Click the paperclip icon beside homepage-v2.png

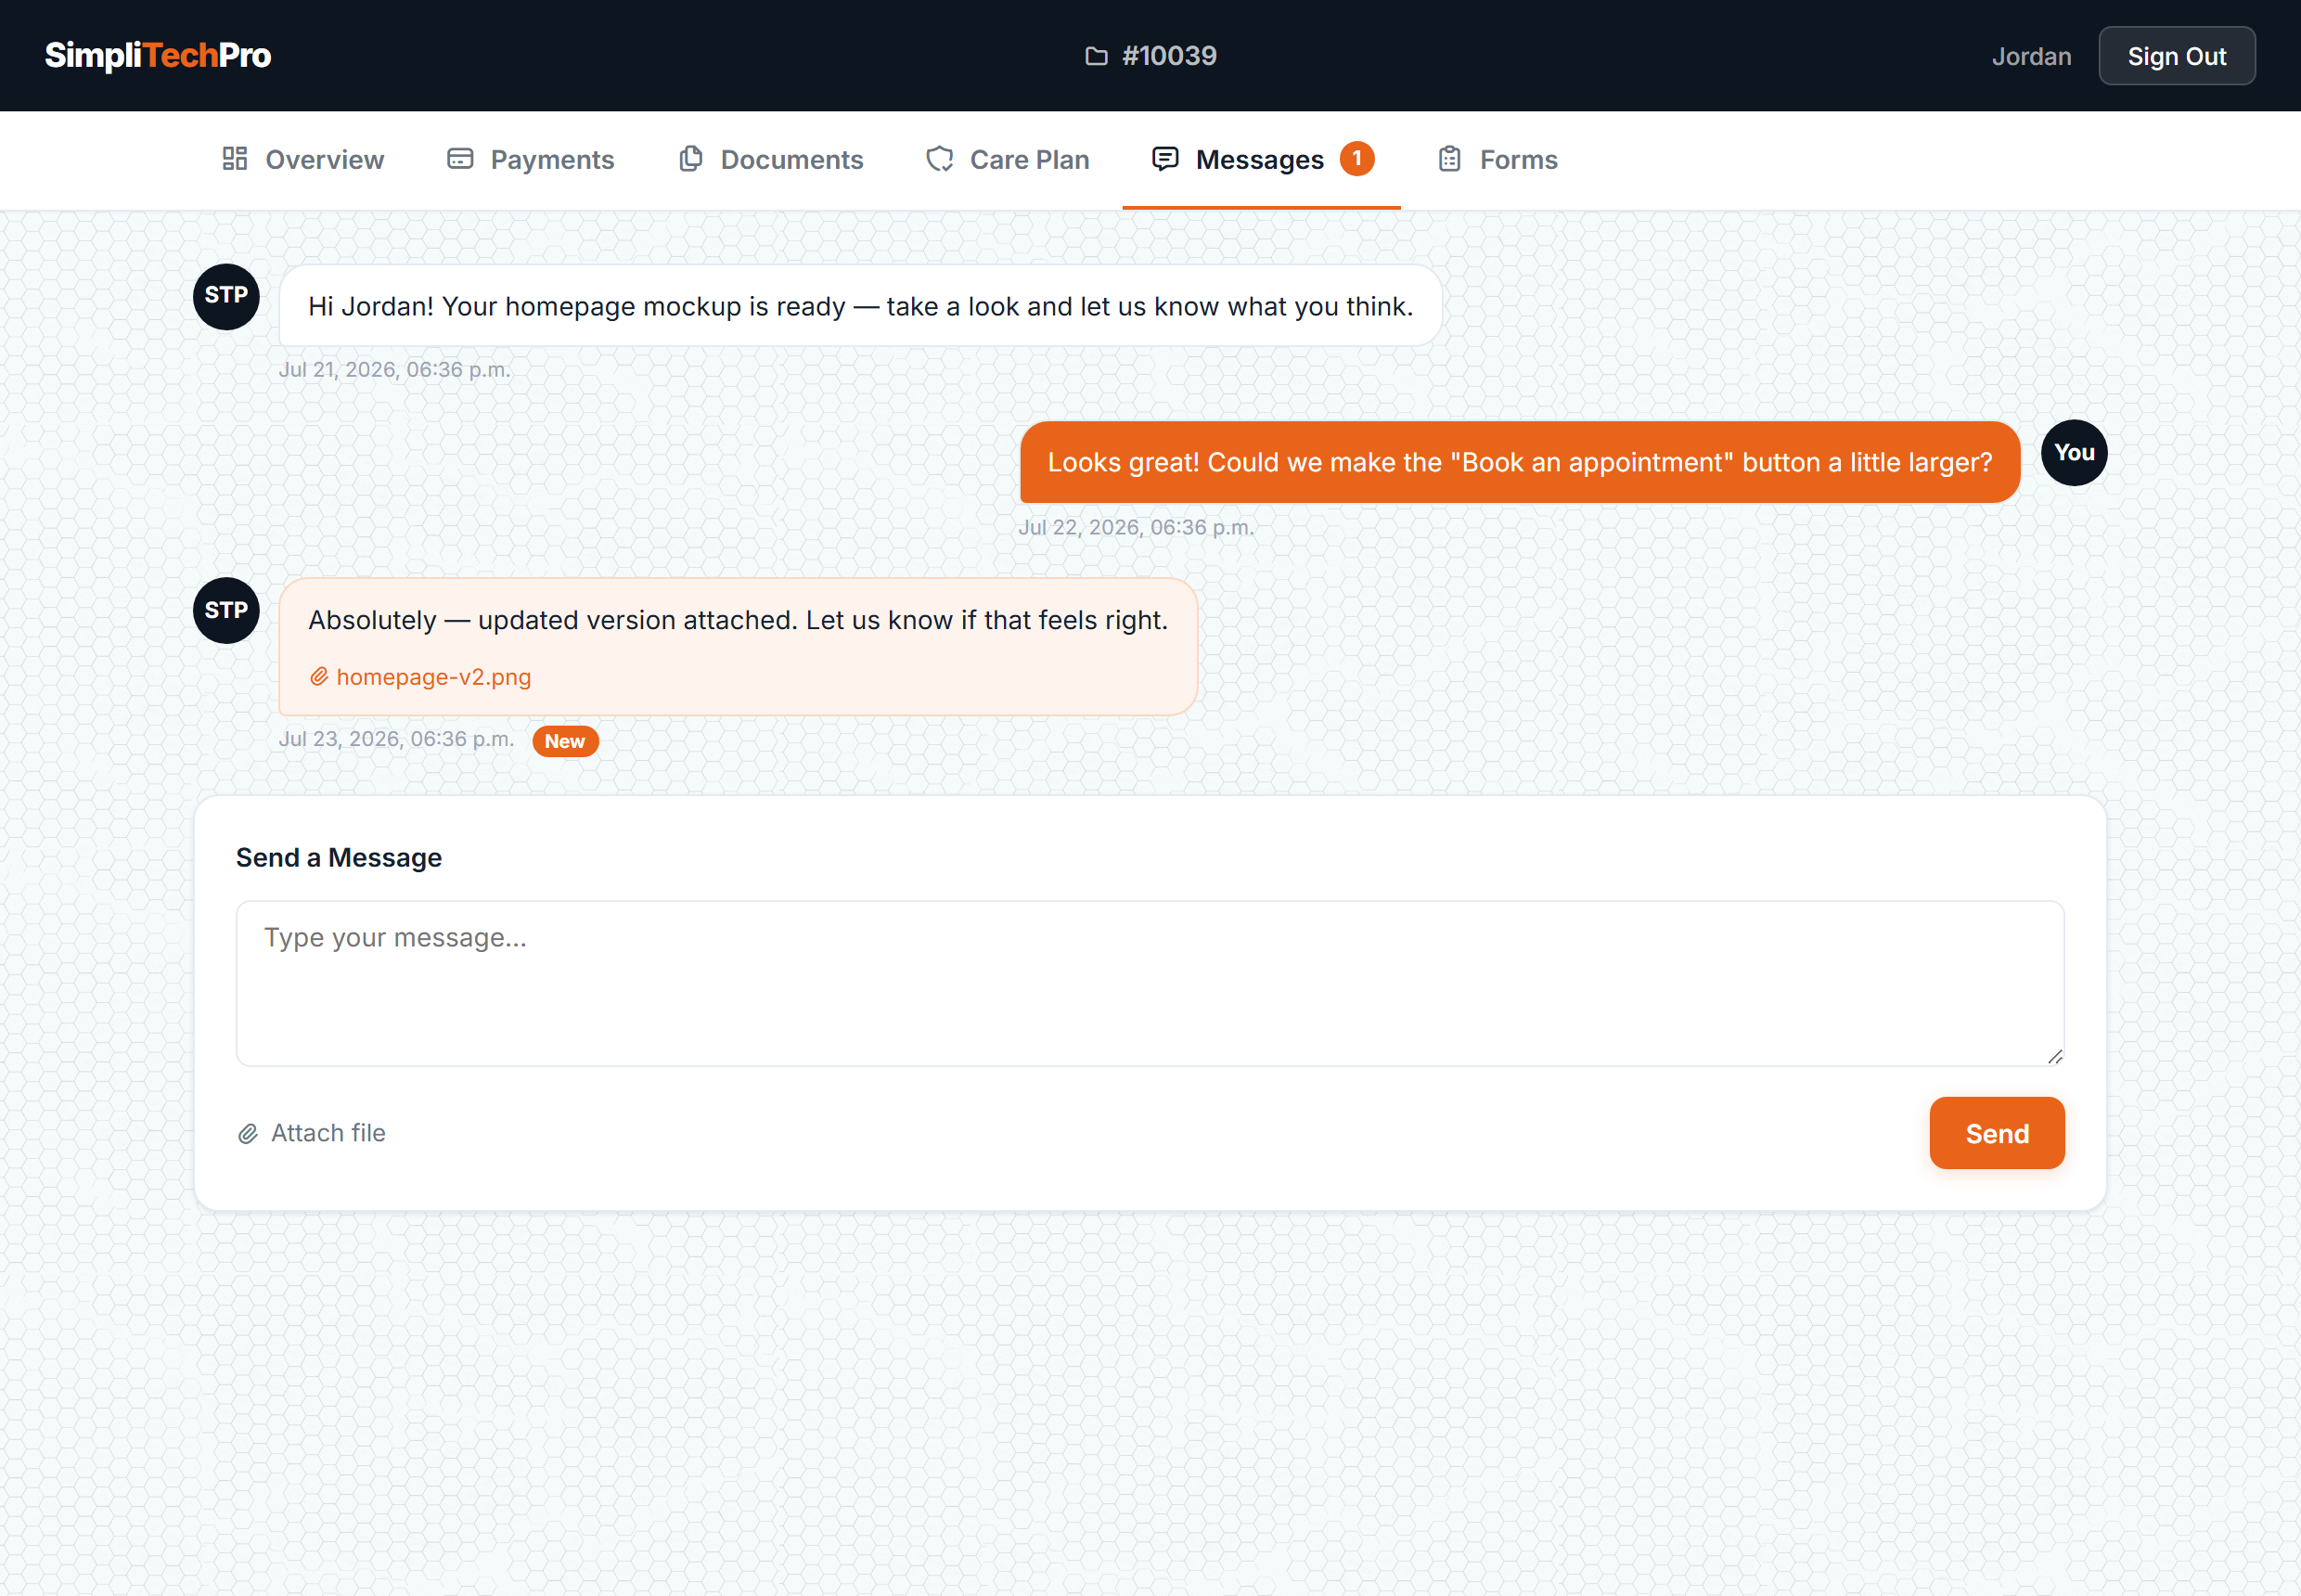(319, 677)
